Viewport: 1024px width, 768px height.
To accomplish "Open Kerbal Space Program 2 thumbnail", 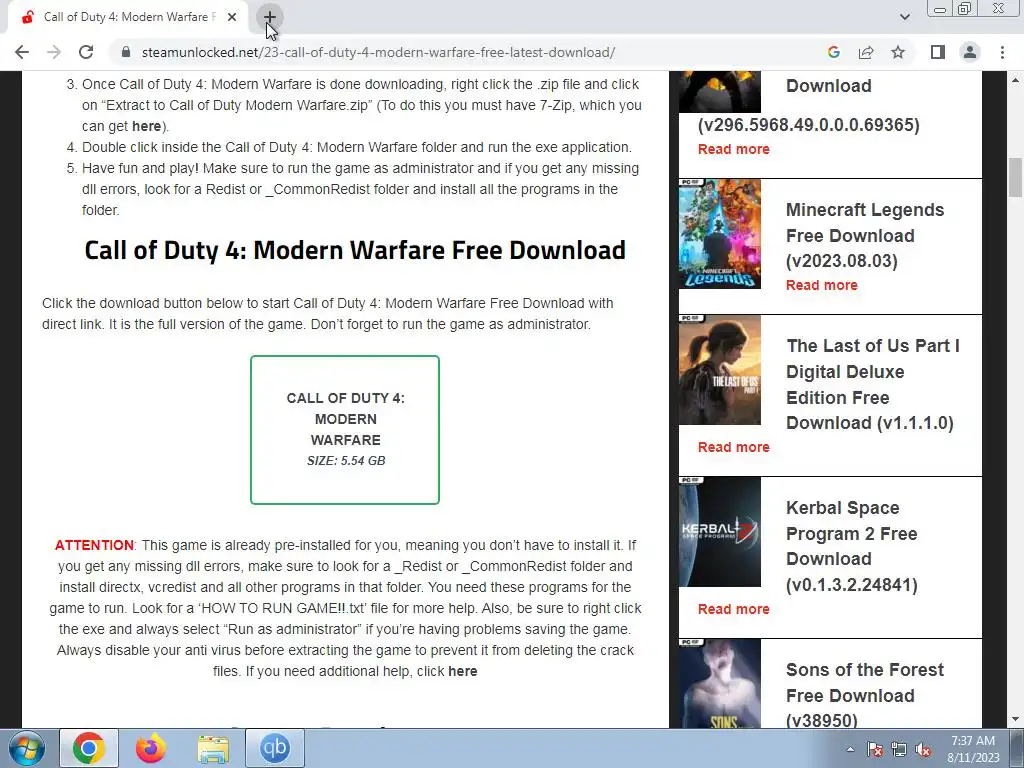I will 720,532.
